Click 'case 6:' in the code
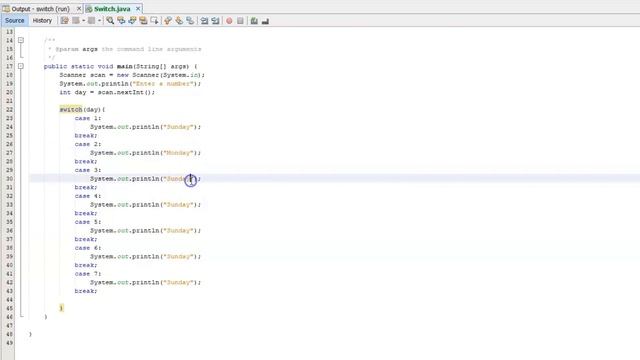 88,248
